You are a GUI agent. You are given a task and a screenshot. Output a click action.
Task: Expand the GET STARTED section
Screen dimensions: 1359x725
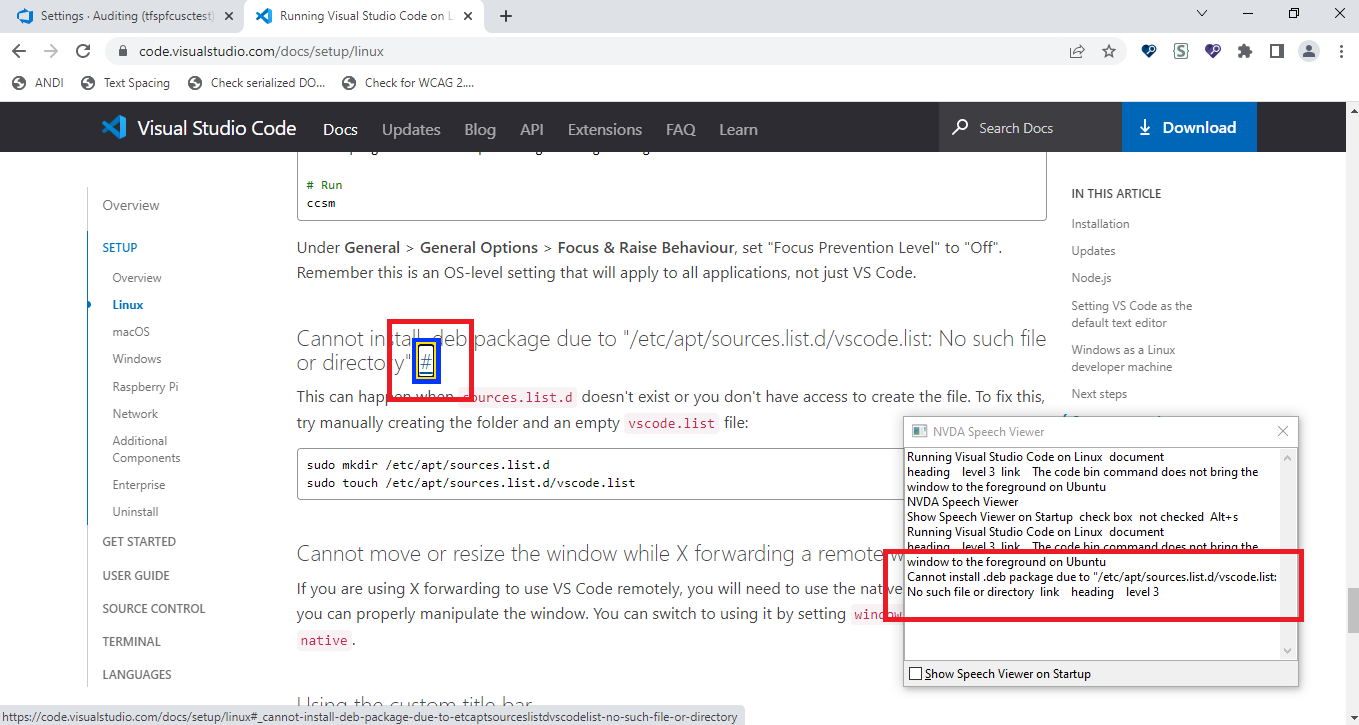coord(138,541)
